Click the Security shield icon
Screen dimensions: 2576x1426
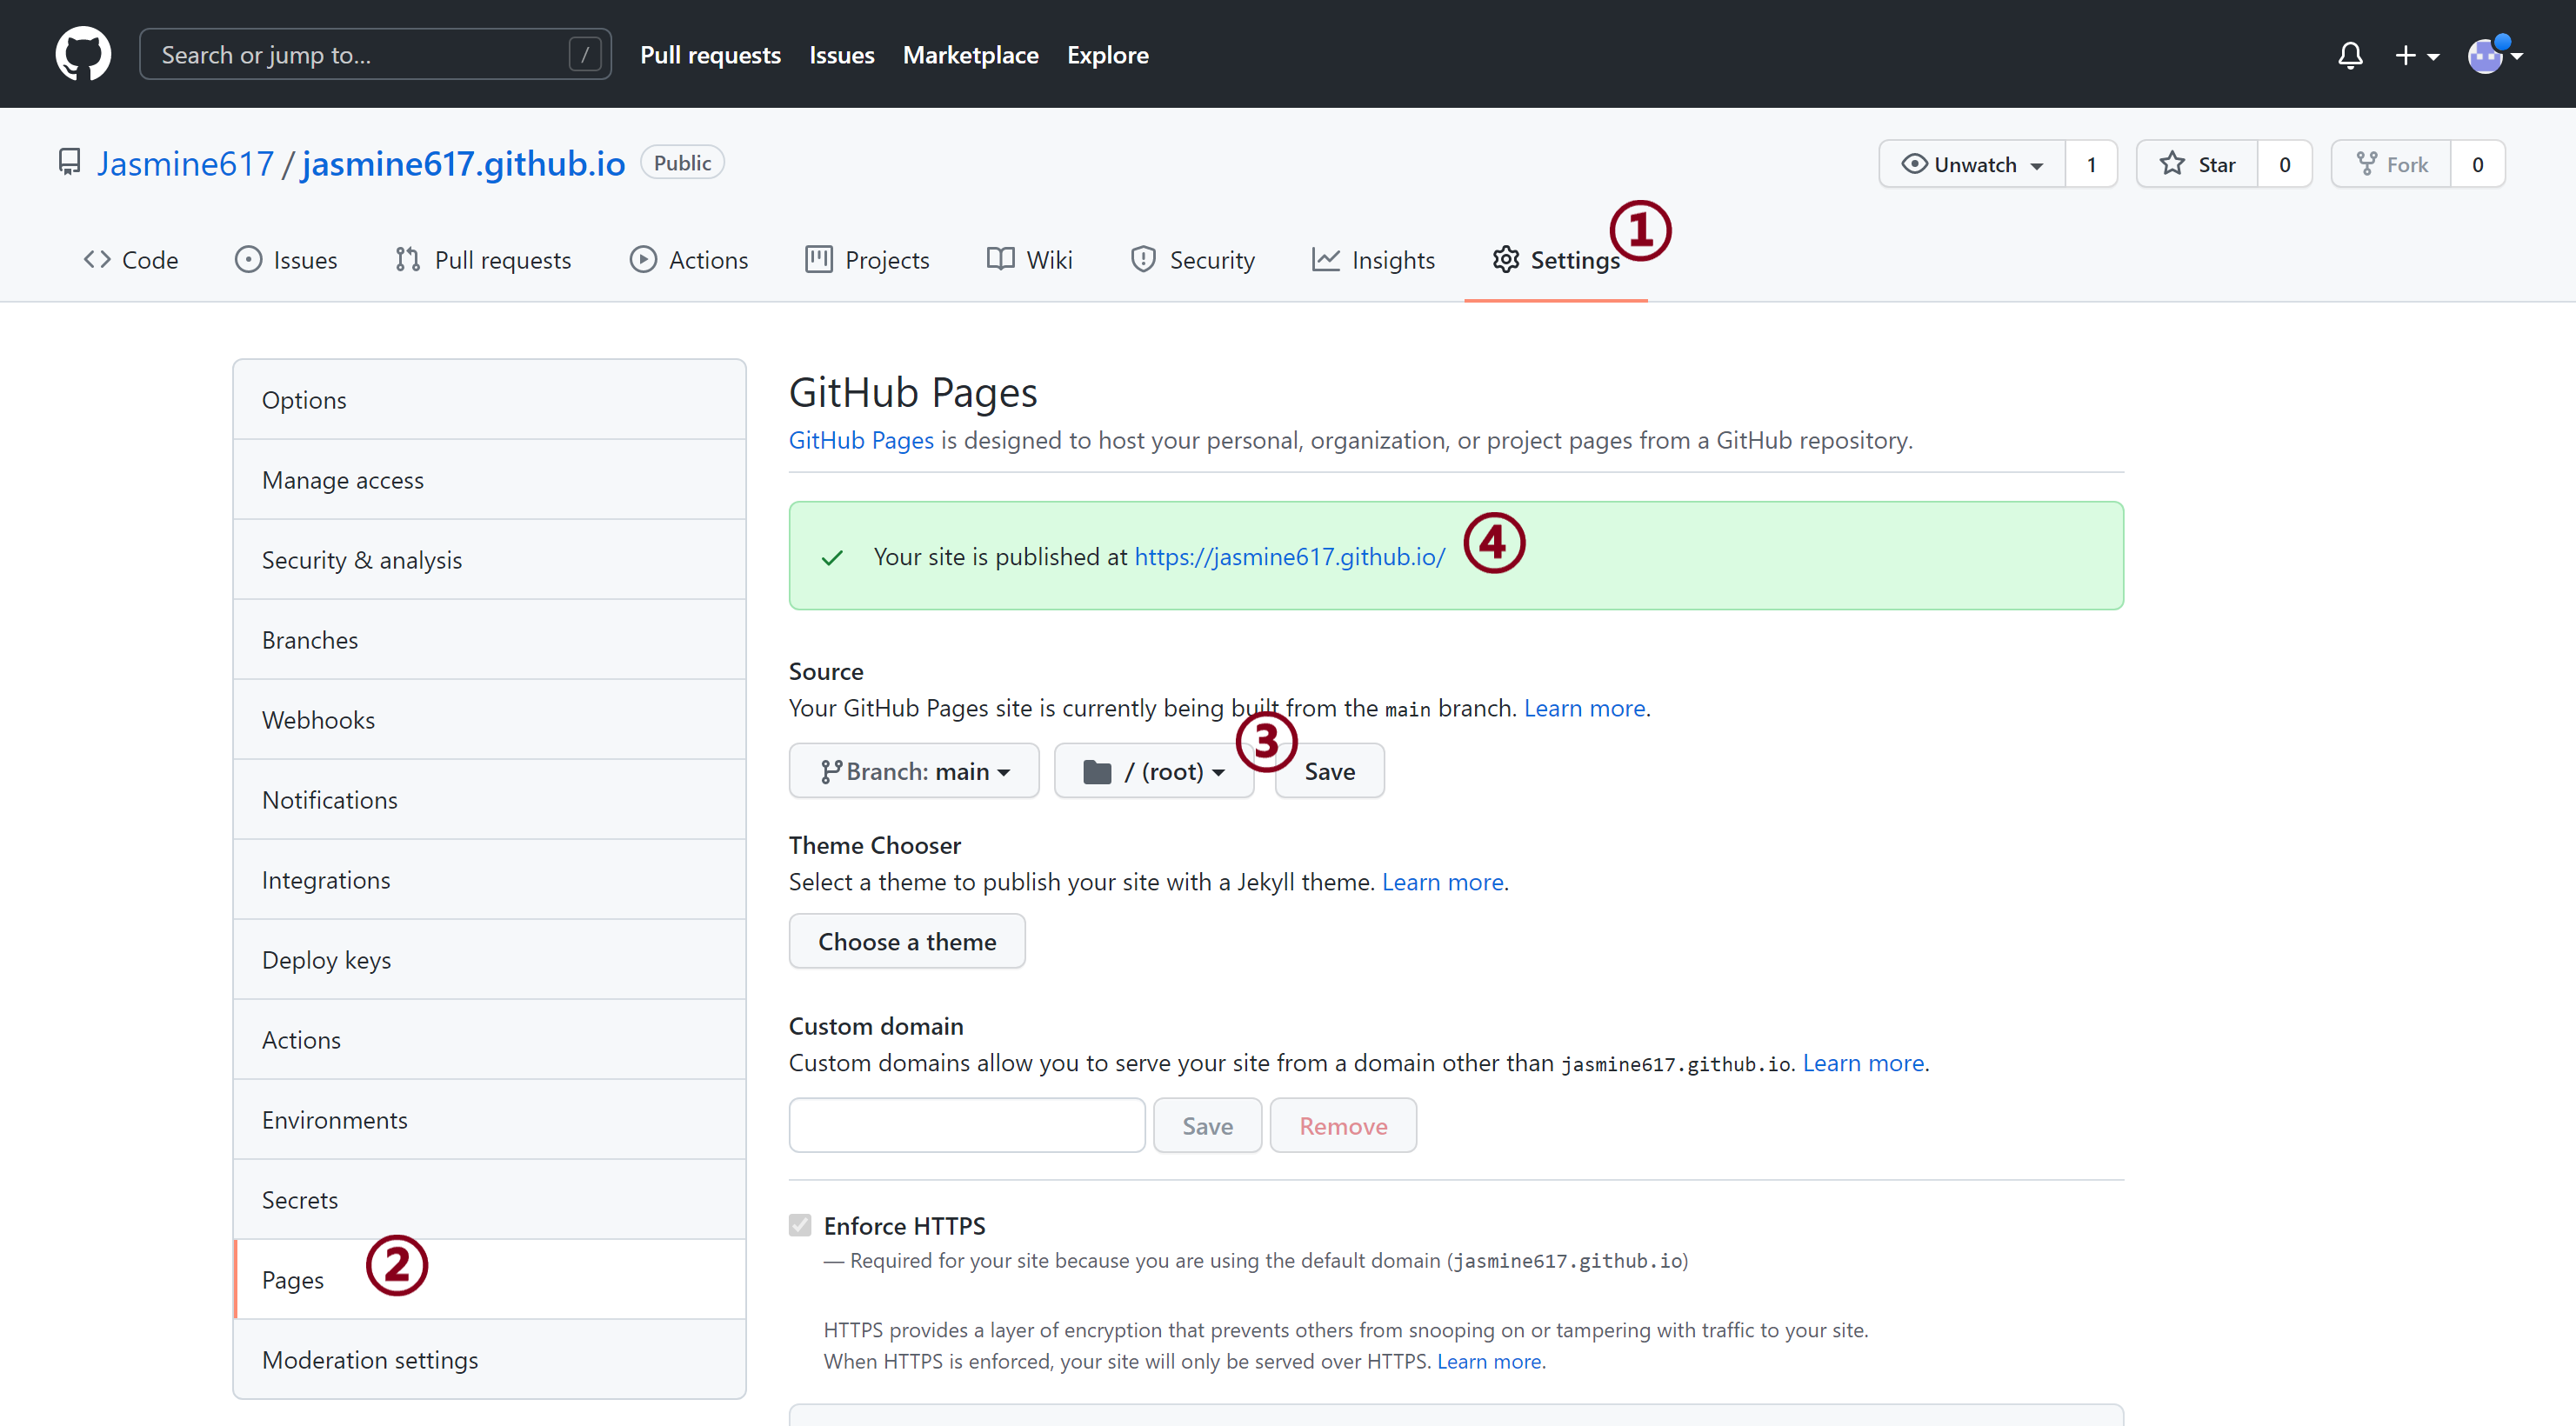(1143, 259)
